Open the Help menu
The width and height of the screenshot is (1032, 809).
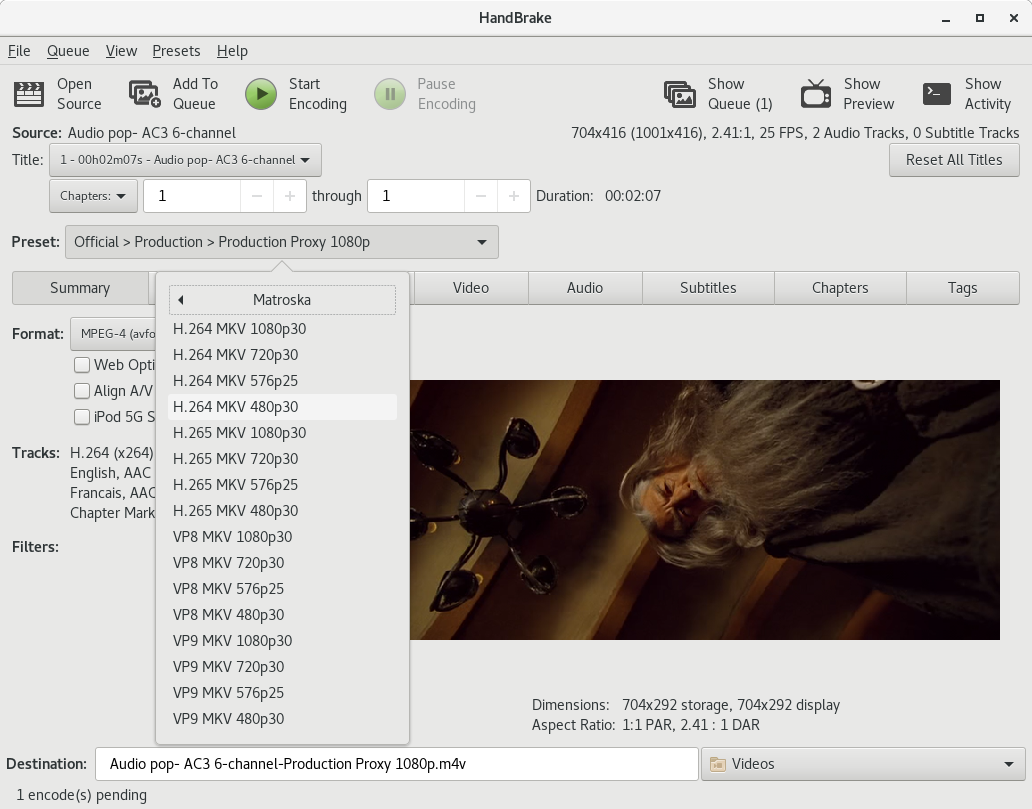(232, 51)
